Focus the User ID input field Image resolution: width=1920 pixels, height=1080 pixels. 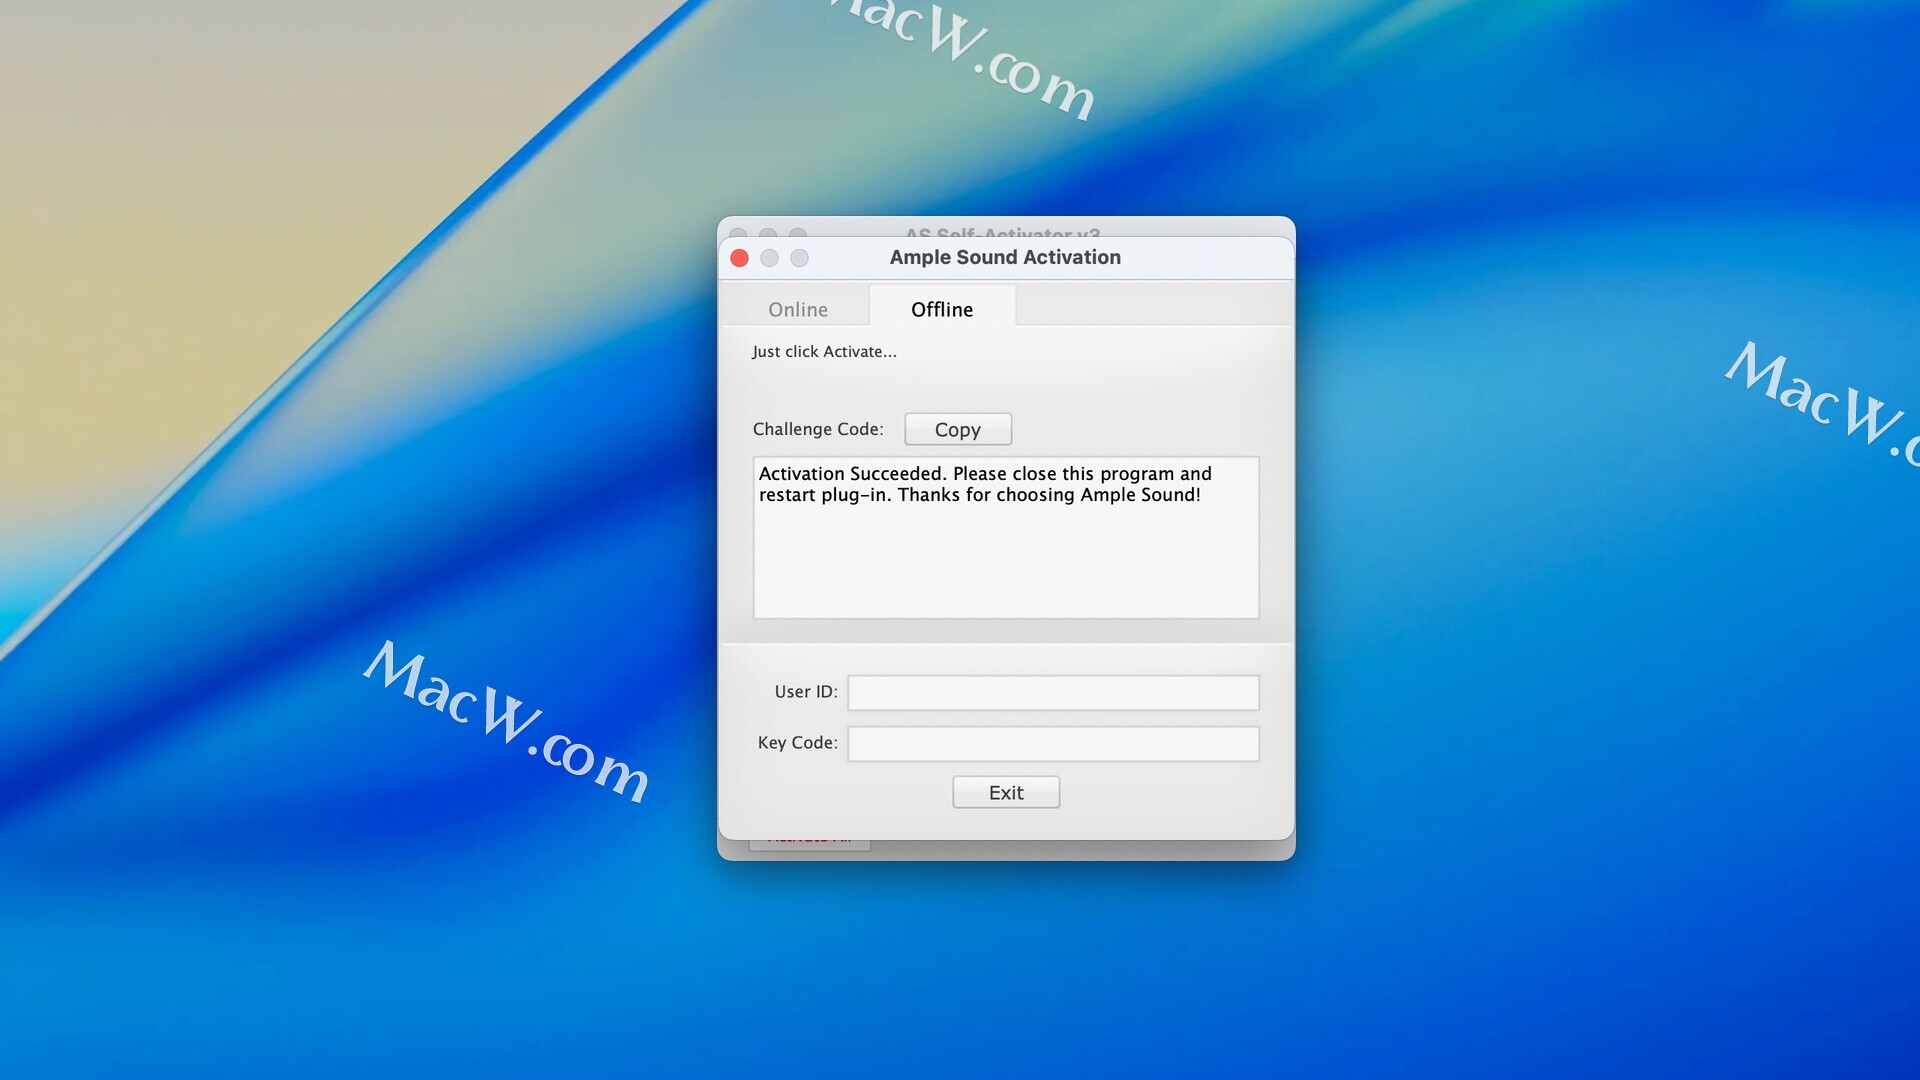(1053, 692)
